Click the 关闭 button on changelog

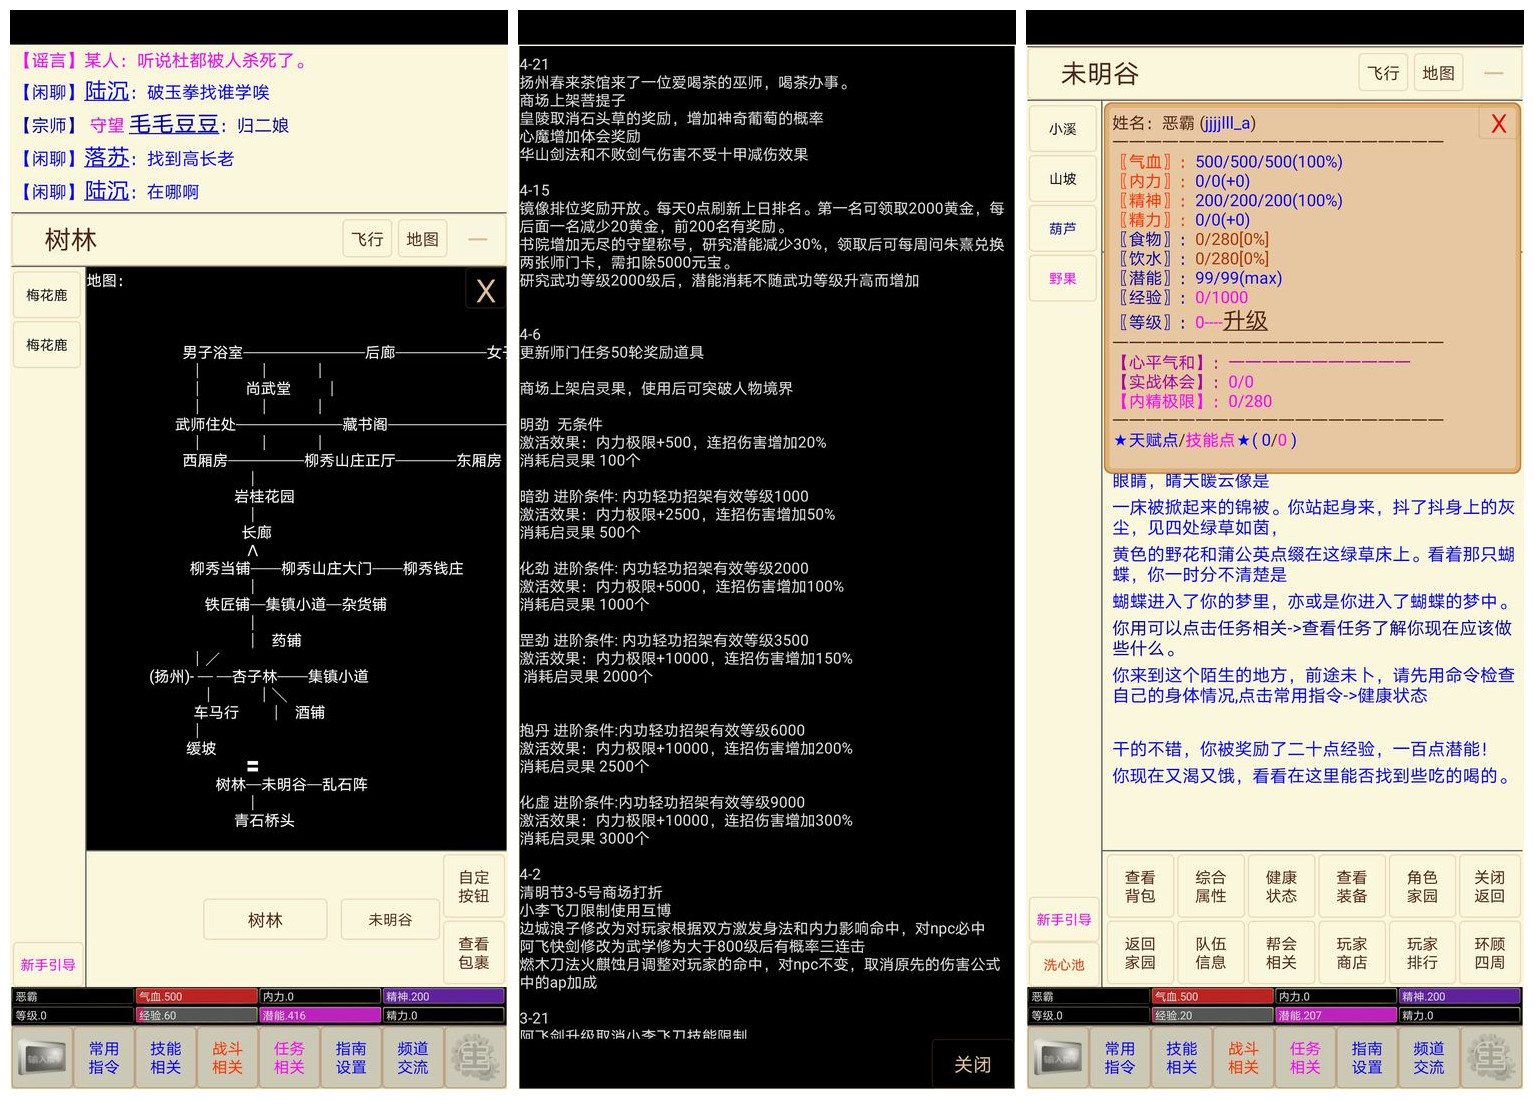pos(972,1065)
